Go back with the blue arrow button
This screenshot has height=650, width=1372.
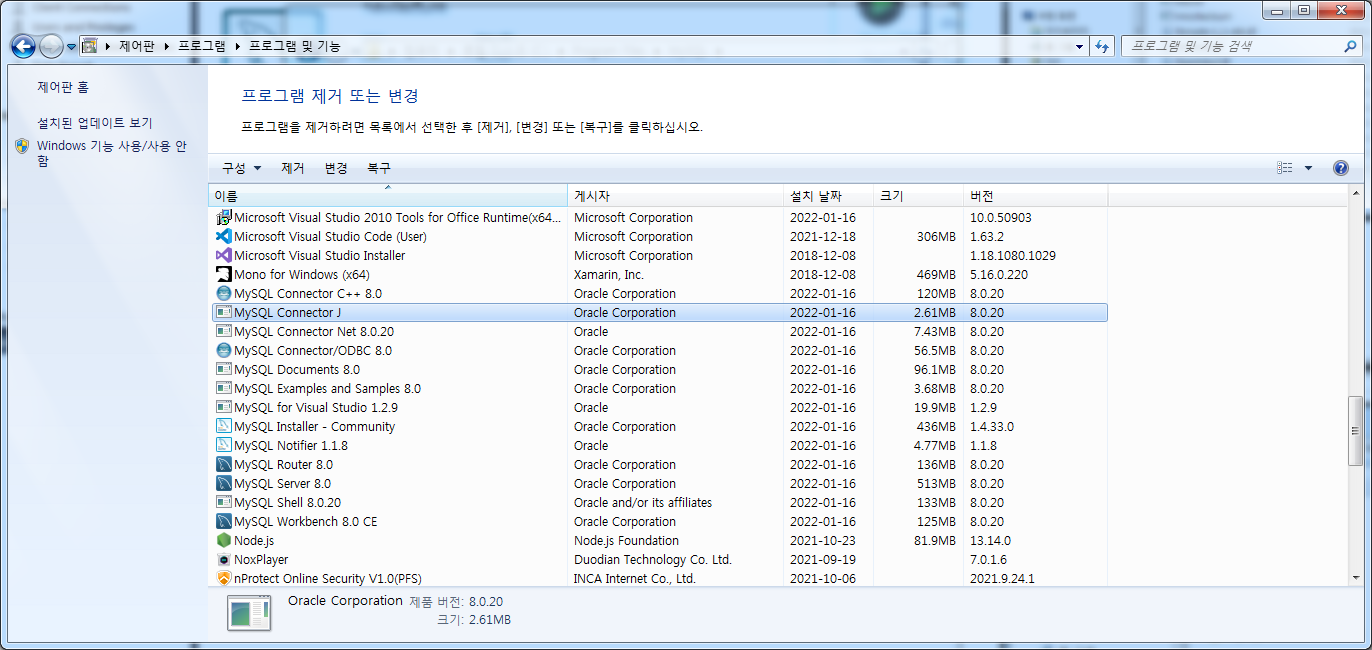tap(23, 46)
